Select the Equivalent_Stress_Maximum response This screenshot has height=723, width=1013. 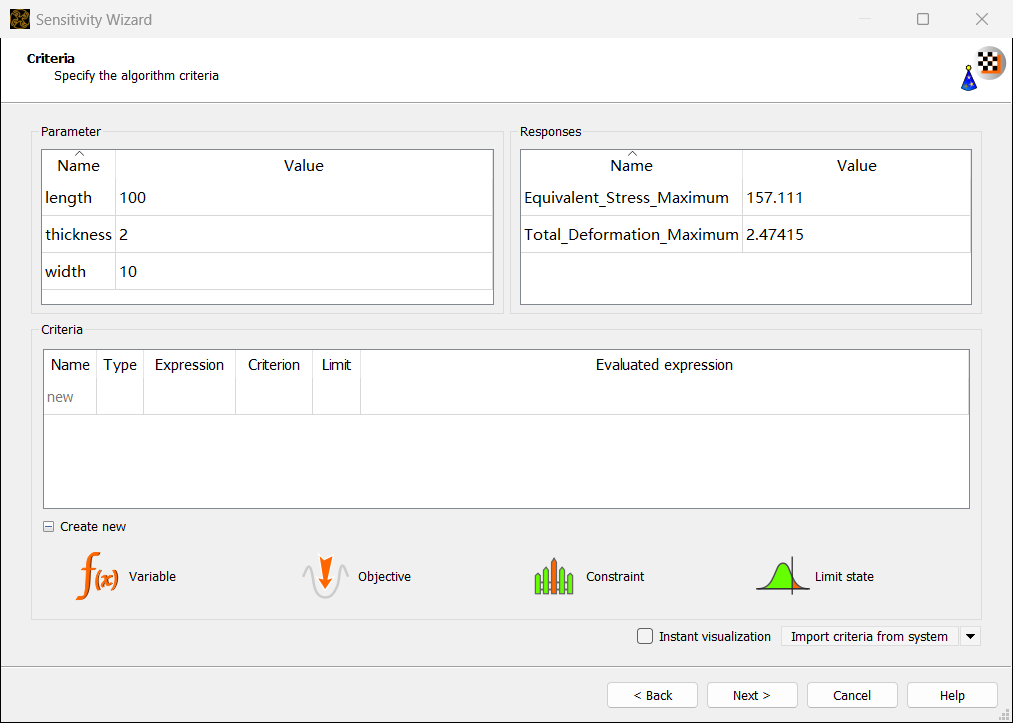coord(631,198)
